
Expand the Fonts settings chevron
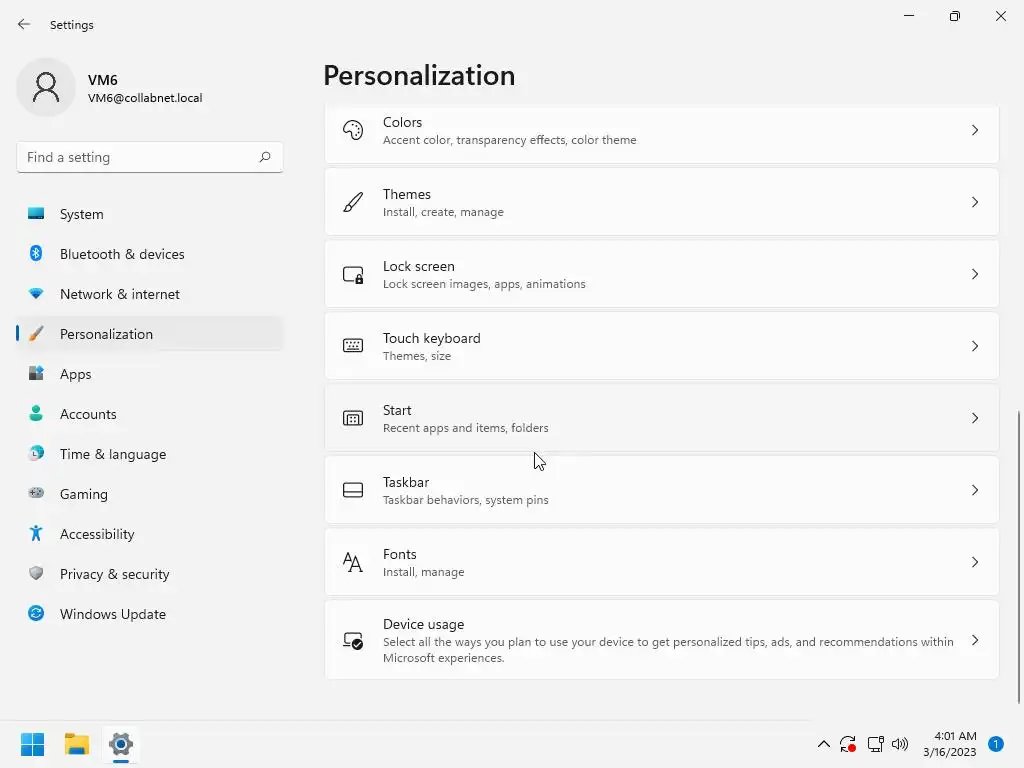(975, 562)
